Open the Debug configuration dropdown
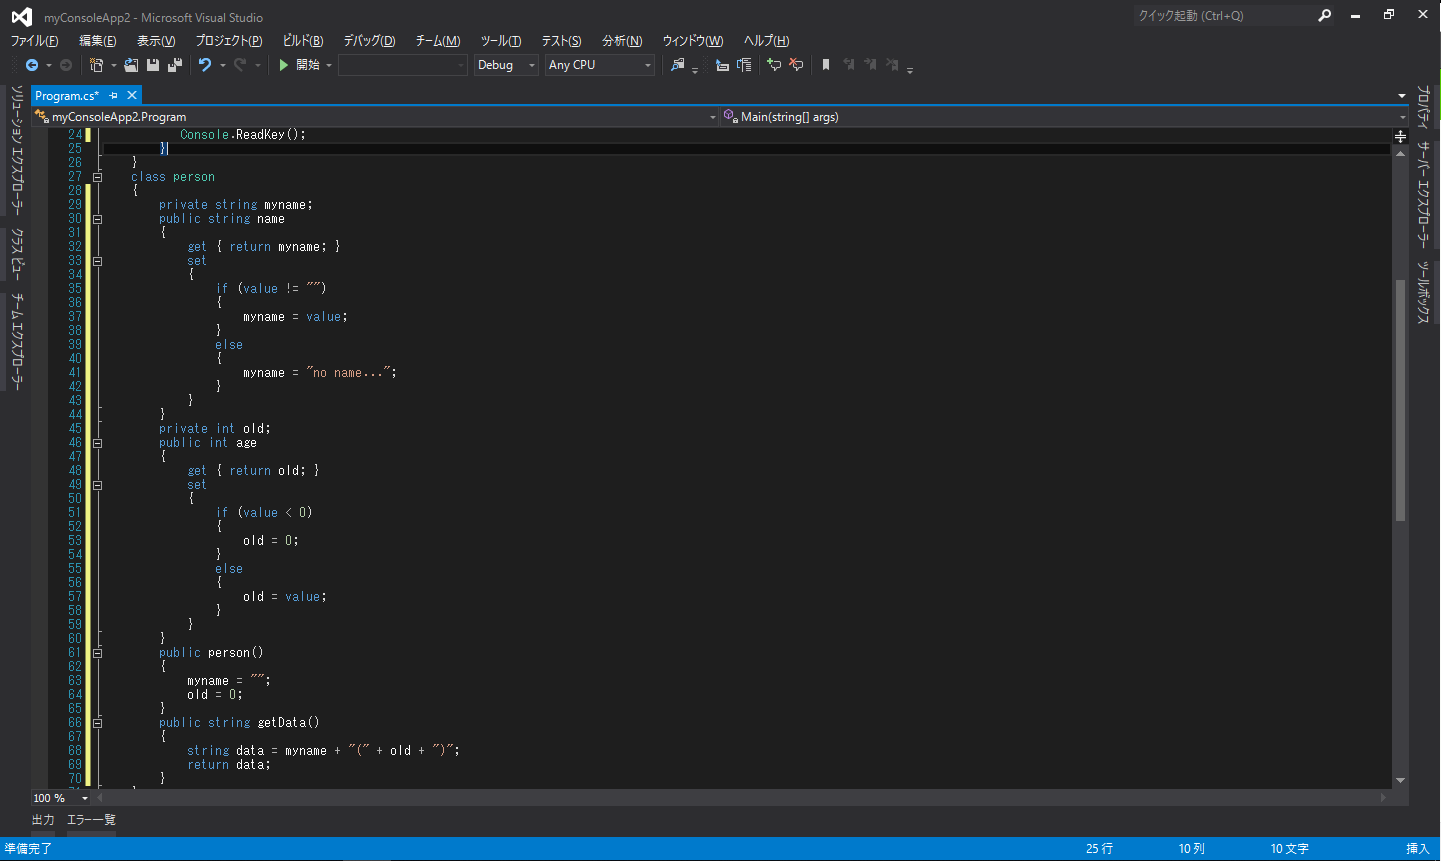 [x=506, y=65]
